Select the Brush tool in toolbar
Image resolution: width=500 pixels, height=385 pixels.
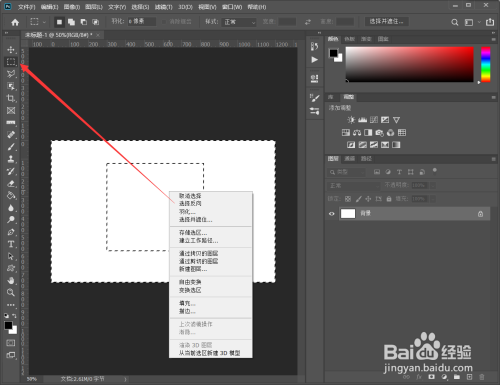click(x=11, y=147)
